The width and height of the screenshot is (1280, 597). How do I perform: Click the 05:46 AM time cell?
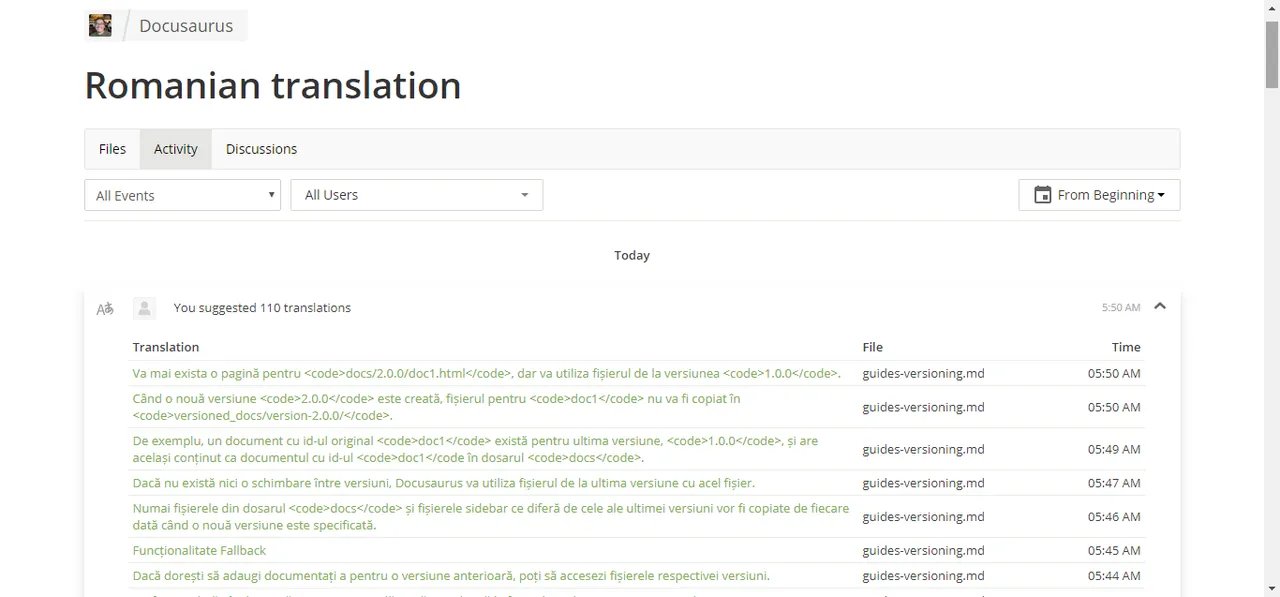[1114, 517]
